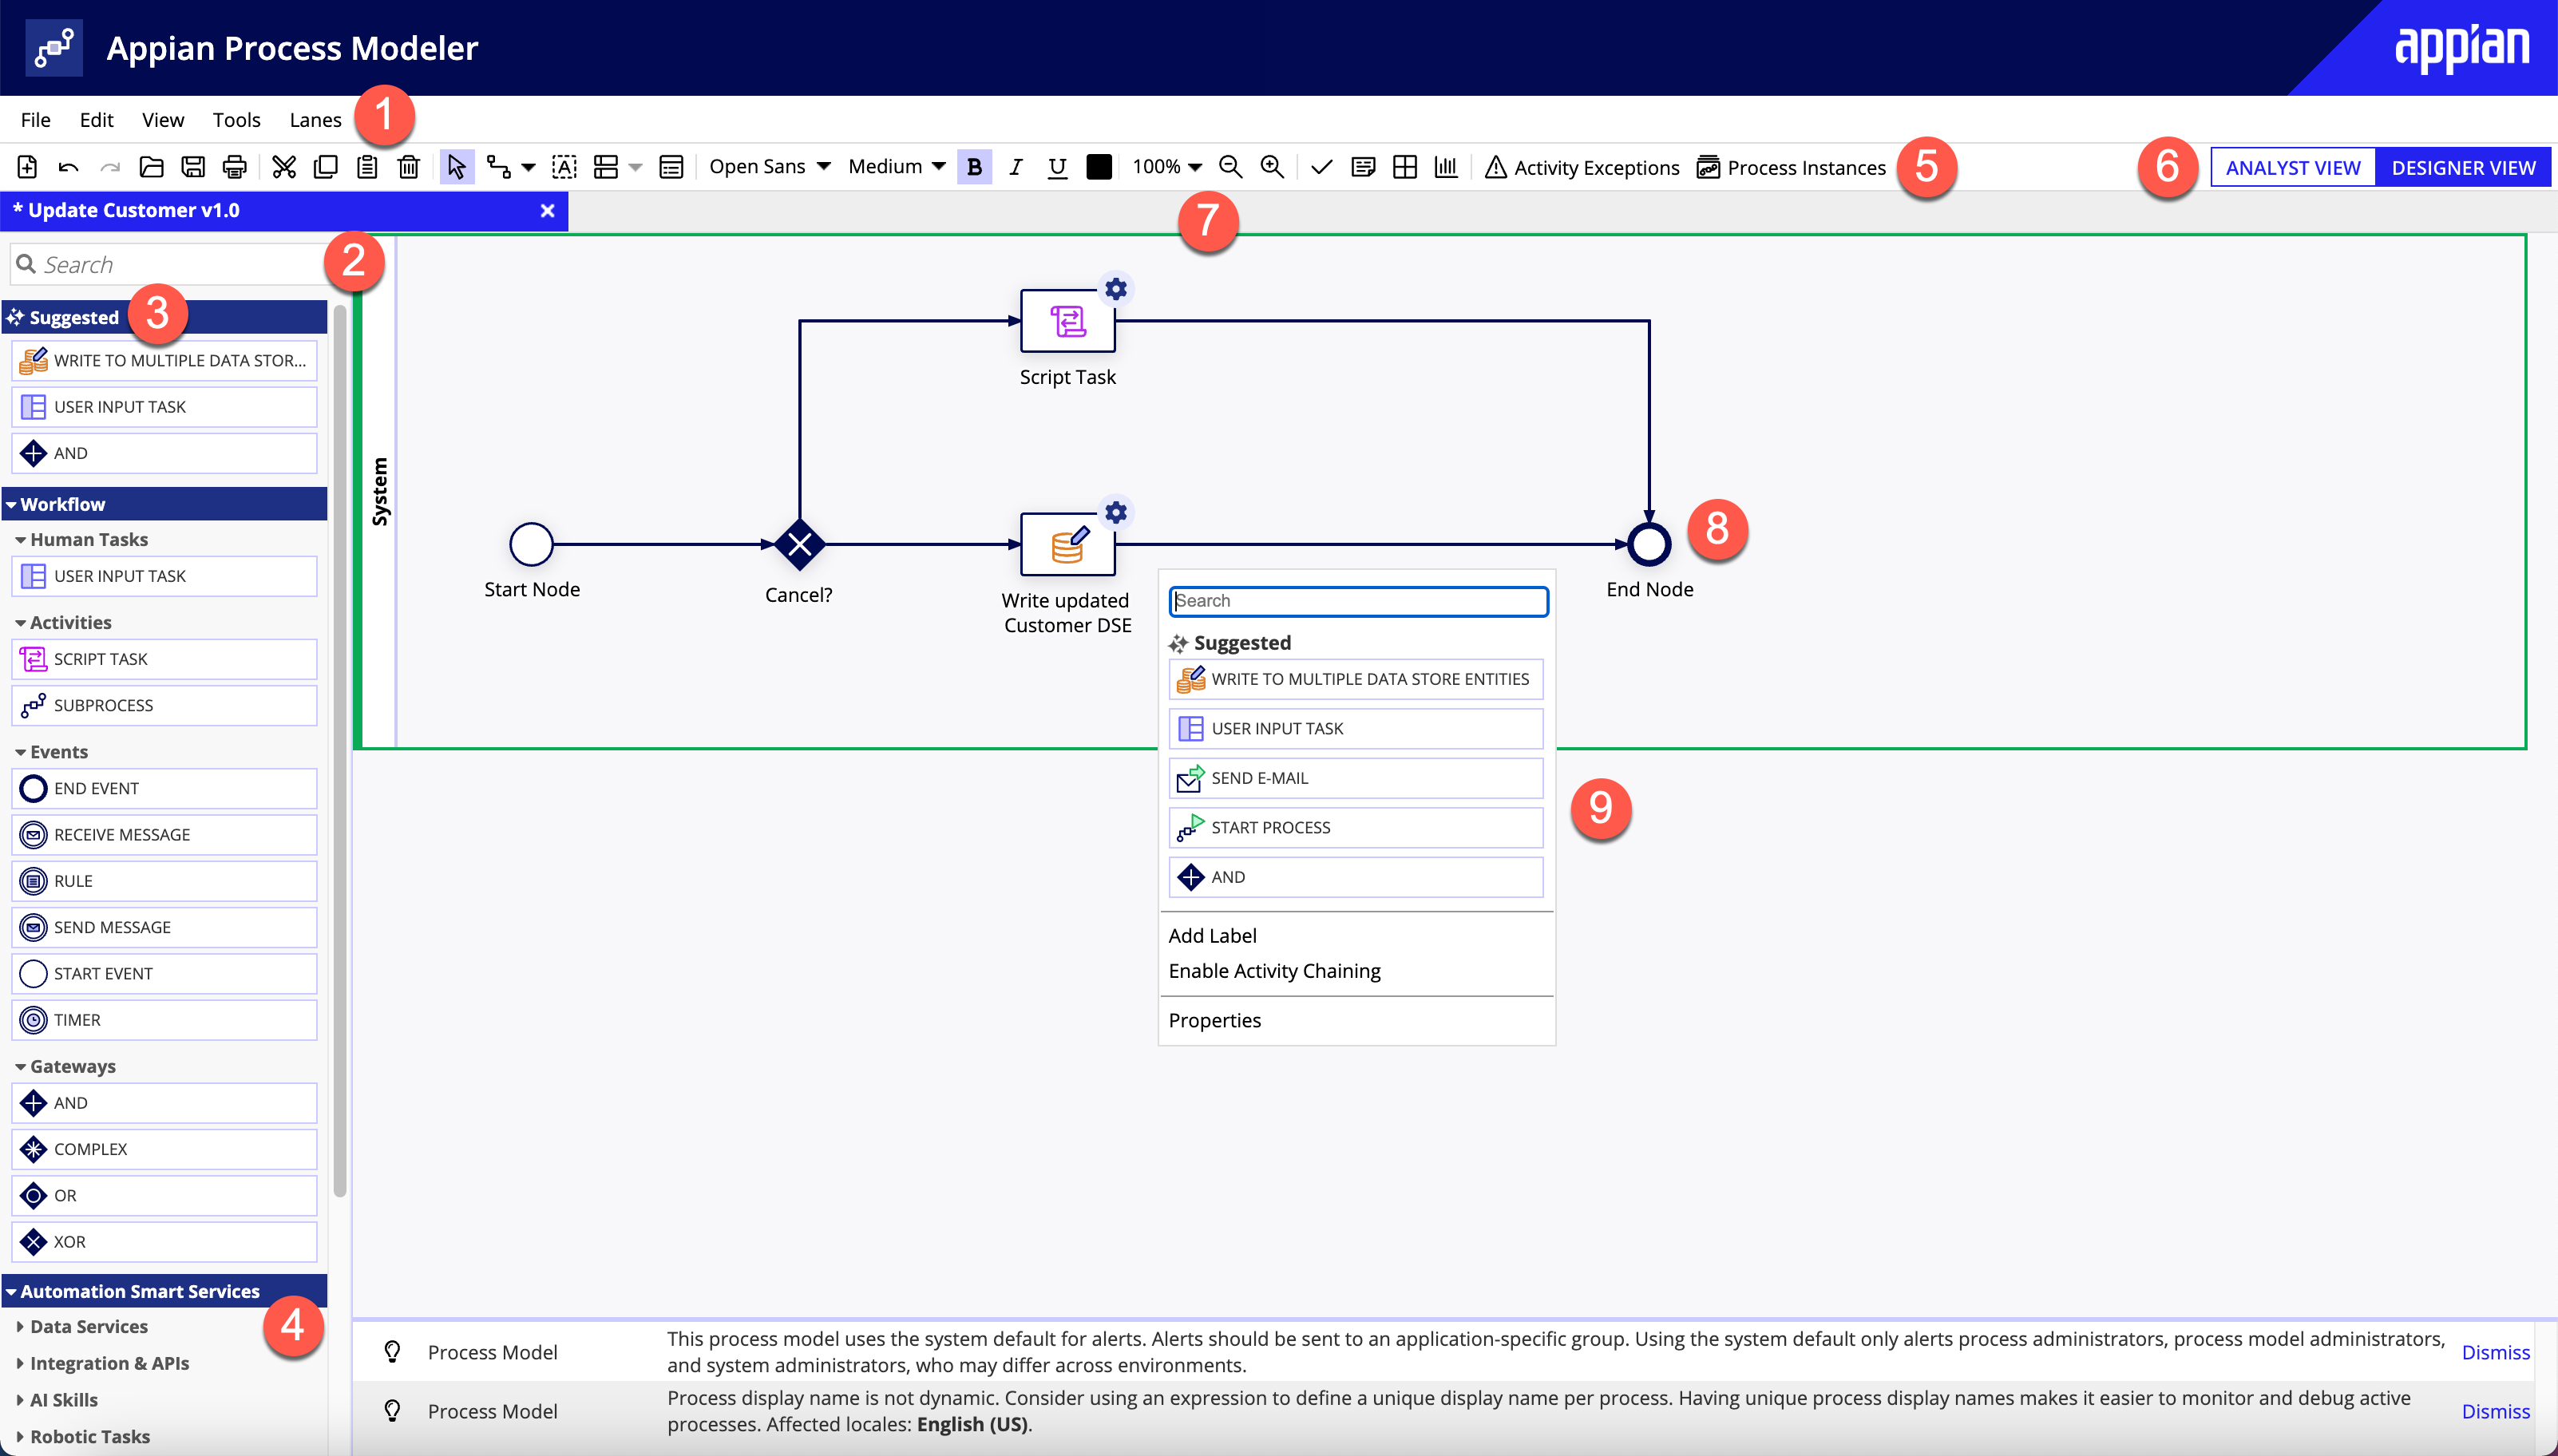Choose Properties in context menu

point(1214,1021)
